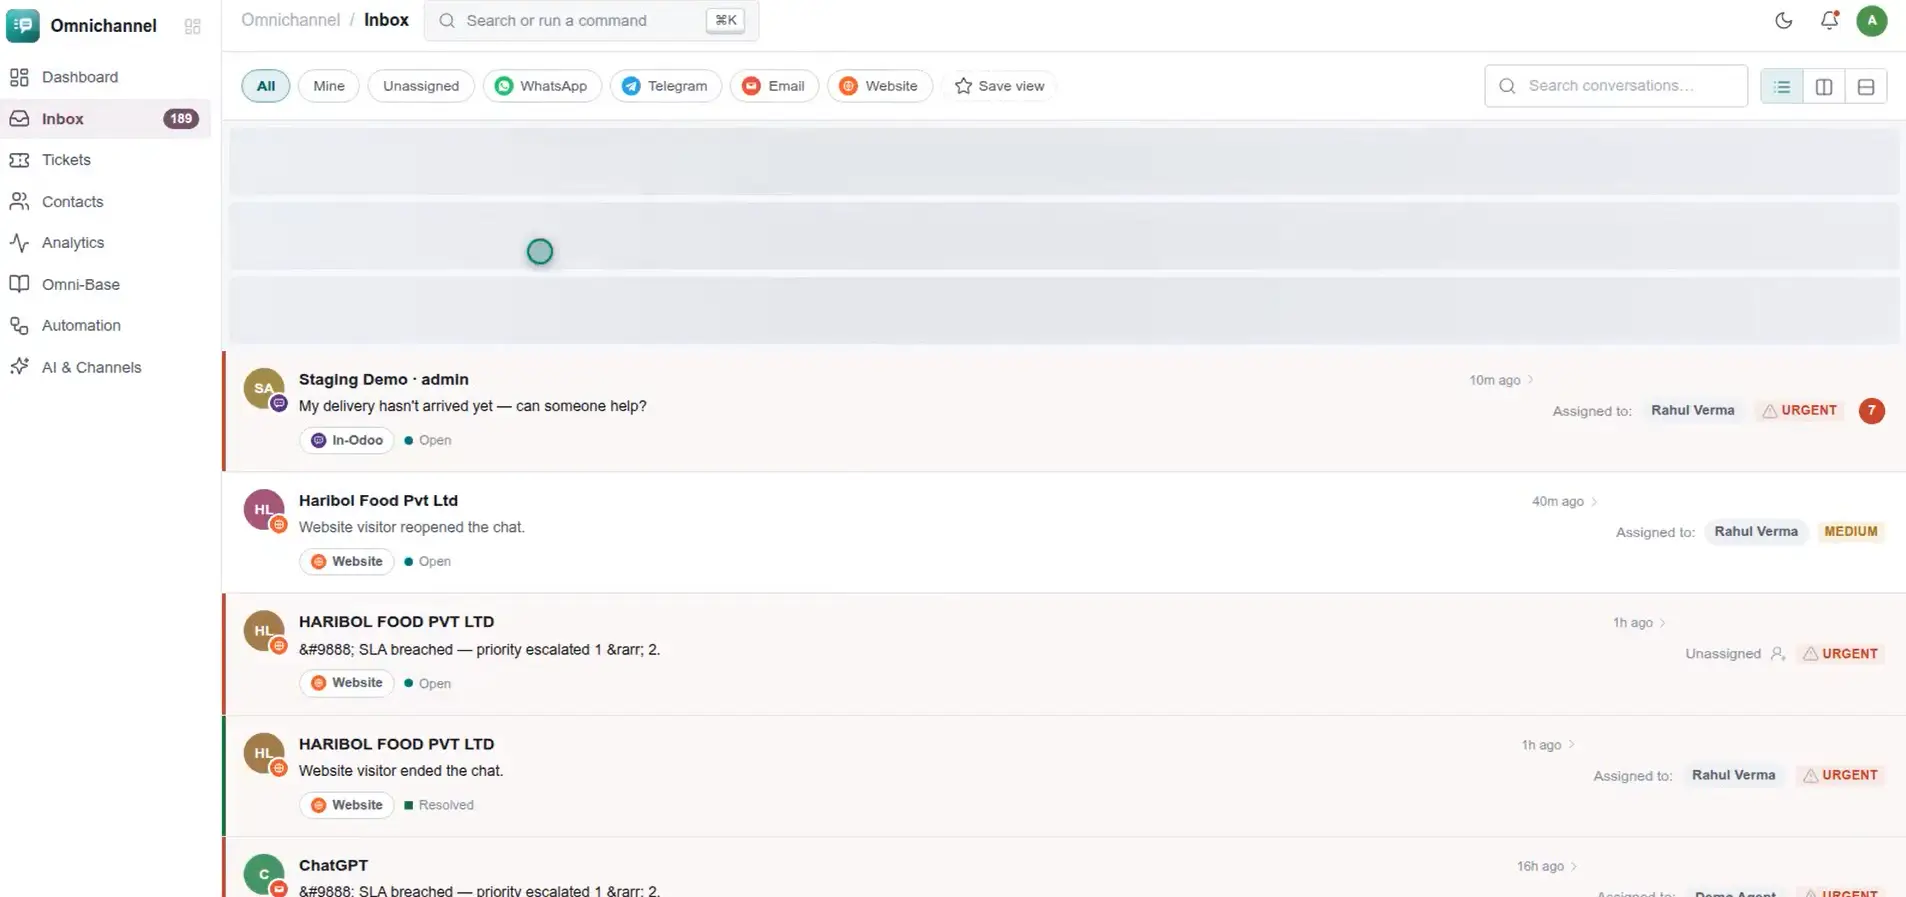The height and width of the screenshot is (897, 1906).
Task: Switch to split column view
Action: (1824, 87)
